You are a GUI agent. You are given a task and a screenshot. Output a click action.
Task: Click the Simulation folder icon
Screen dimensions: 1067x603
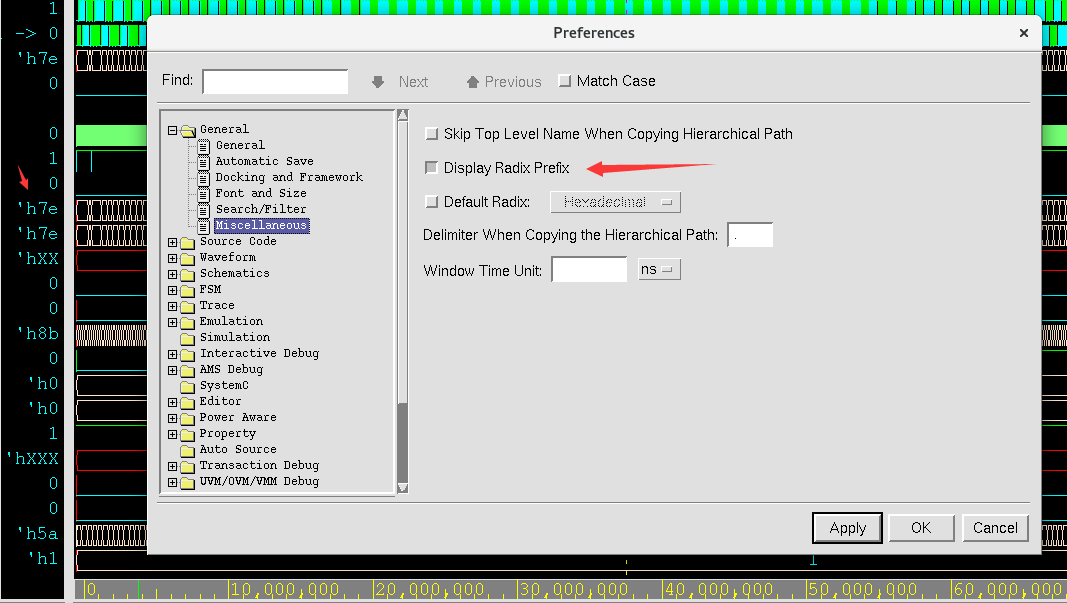point(187,338)
